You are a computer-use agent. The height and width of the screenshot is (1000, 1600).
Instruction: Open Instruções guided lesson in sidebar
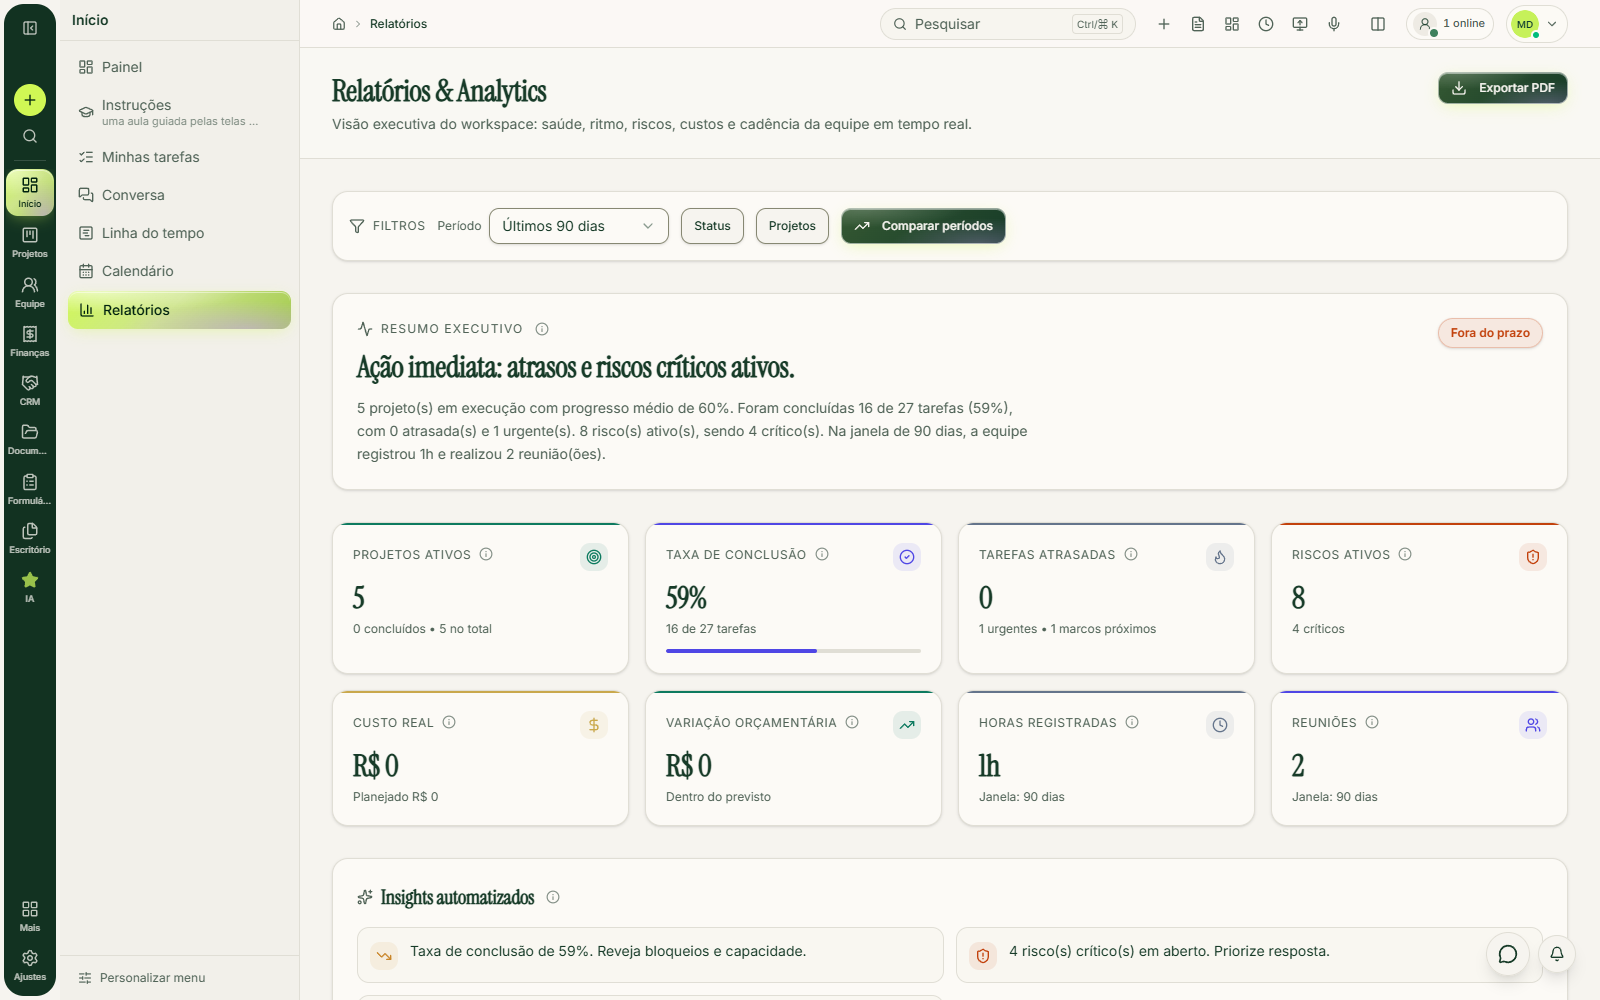[x=179, y=112]
